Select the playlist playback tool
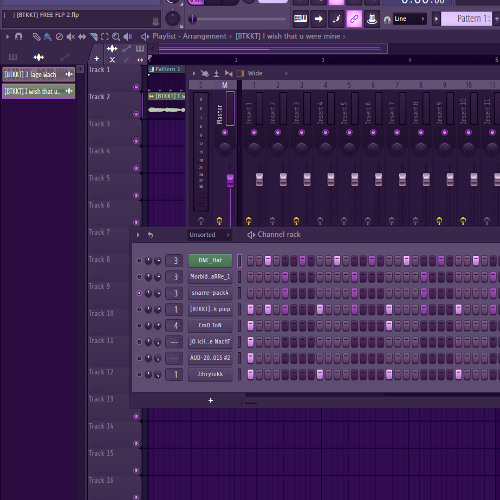The height and width of the screenshot is (500, 500). pos(128,37)
